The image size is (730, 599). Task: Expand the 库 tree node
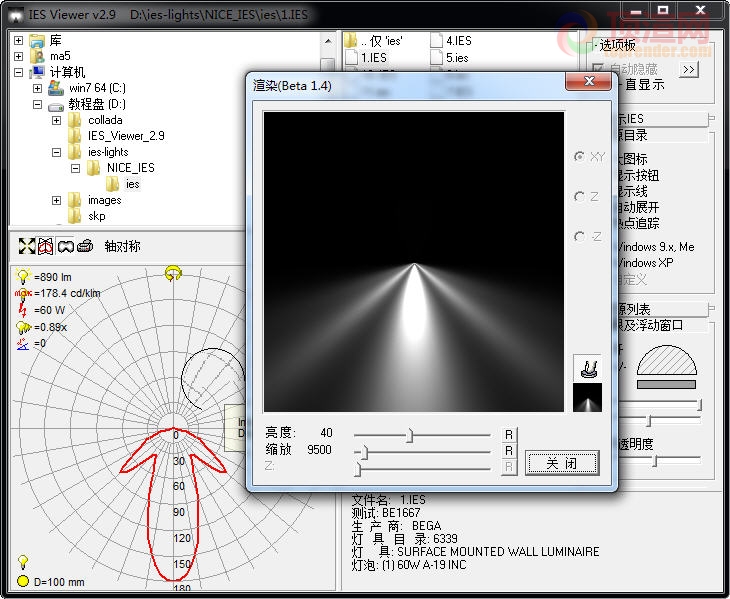point(19,40)
